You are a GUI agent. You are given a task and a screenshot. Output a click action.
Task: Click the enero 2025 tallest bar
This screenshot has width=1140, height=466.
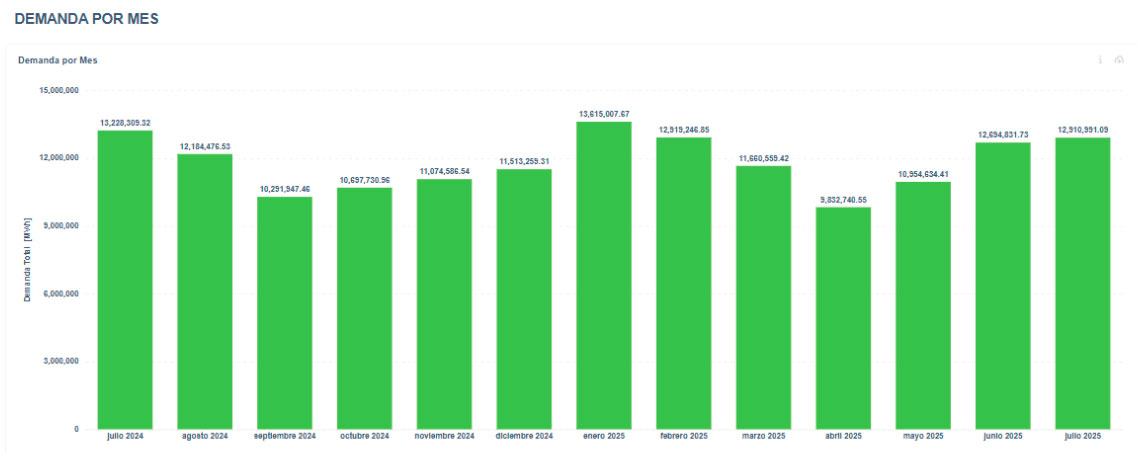(x=604, y=275)
